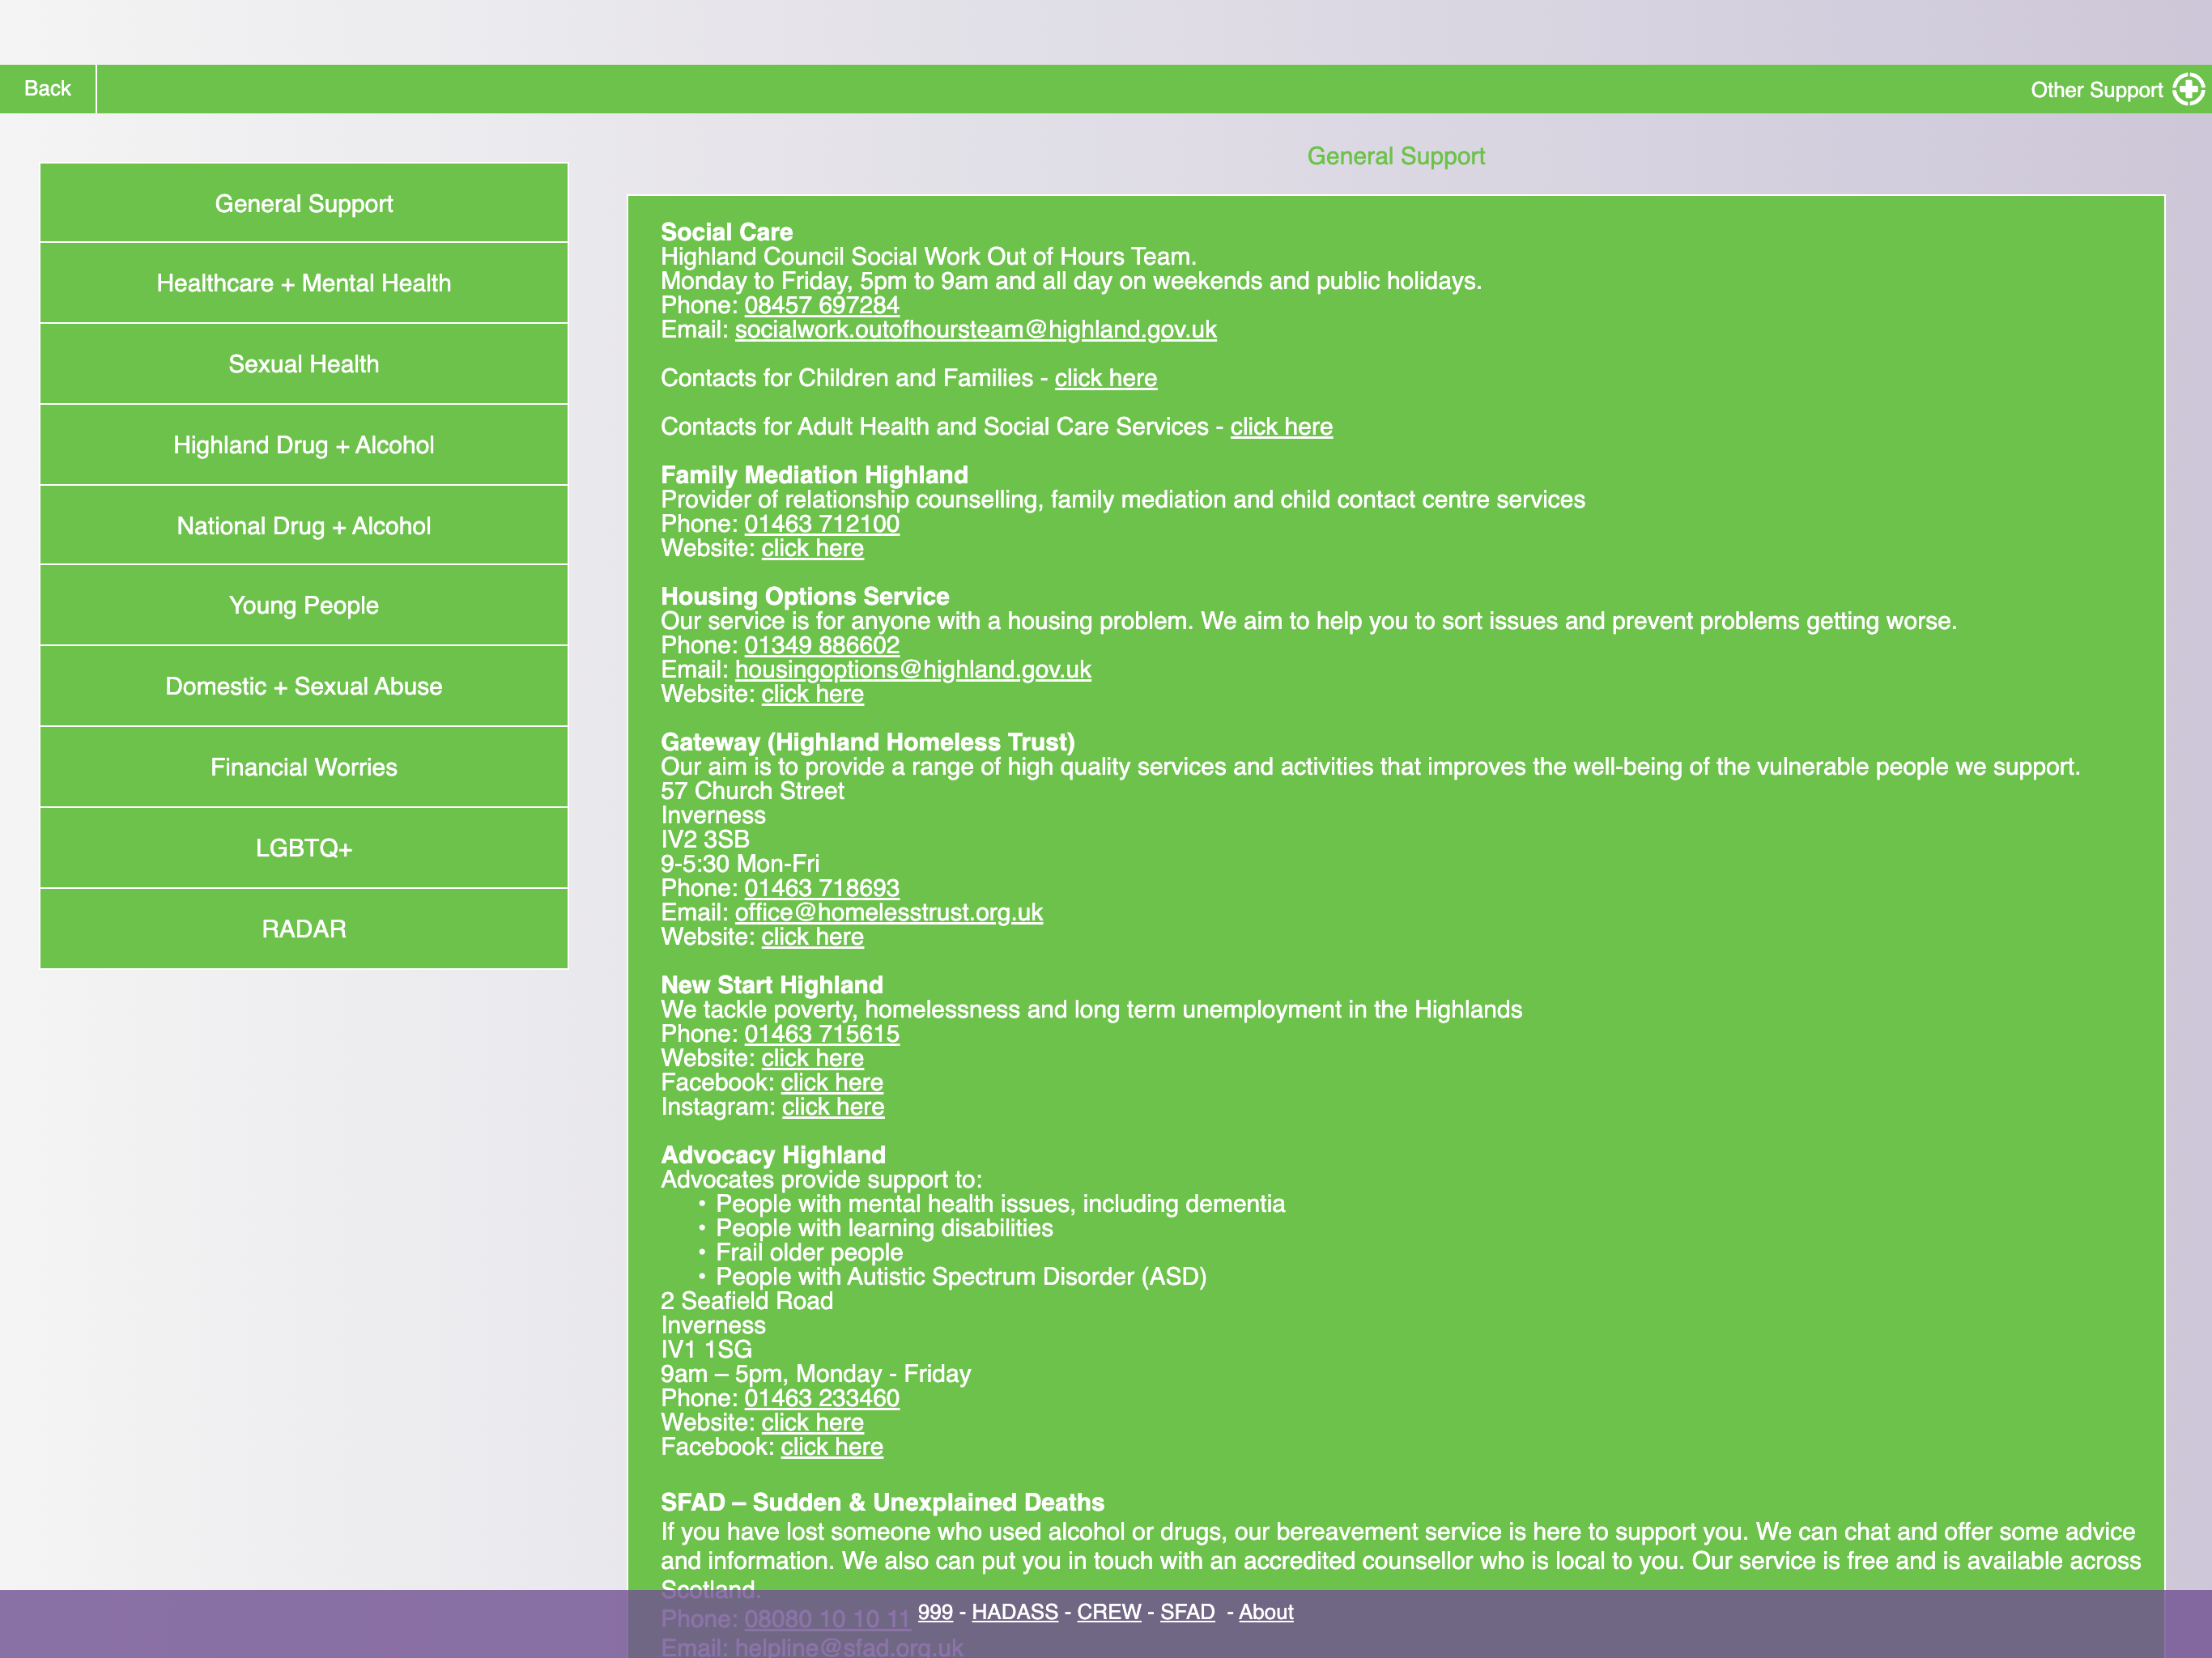The height and width of the screenshot is (1658, 2212).
Task: Select the RADAR category
Action: coord(304,929)
